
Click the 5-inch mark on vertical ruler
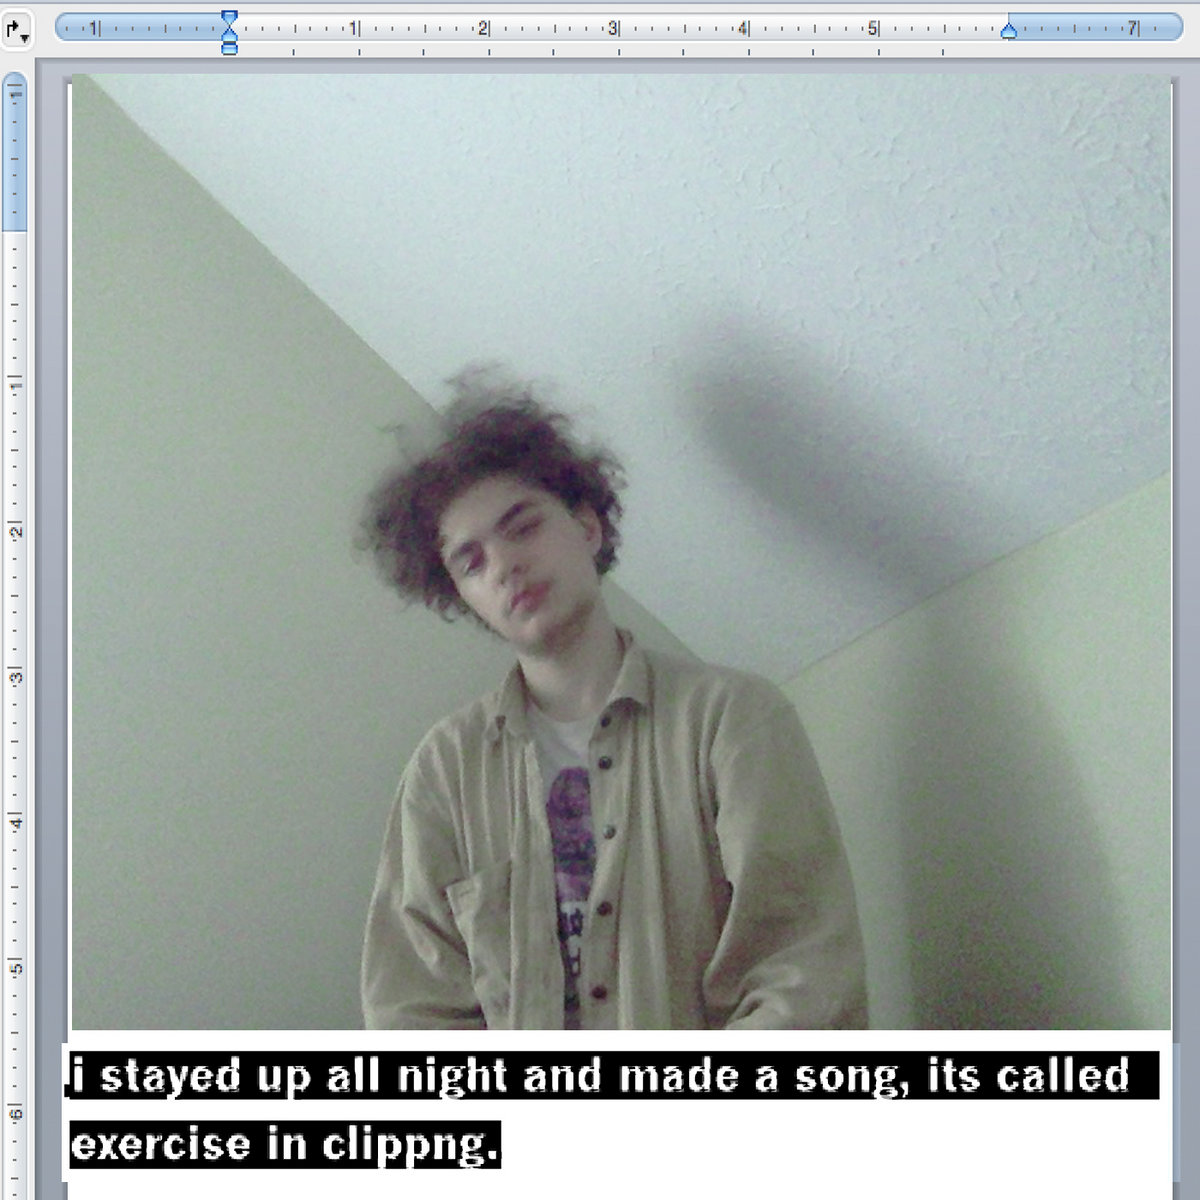click(x=15, y=968)
